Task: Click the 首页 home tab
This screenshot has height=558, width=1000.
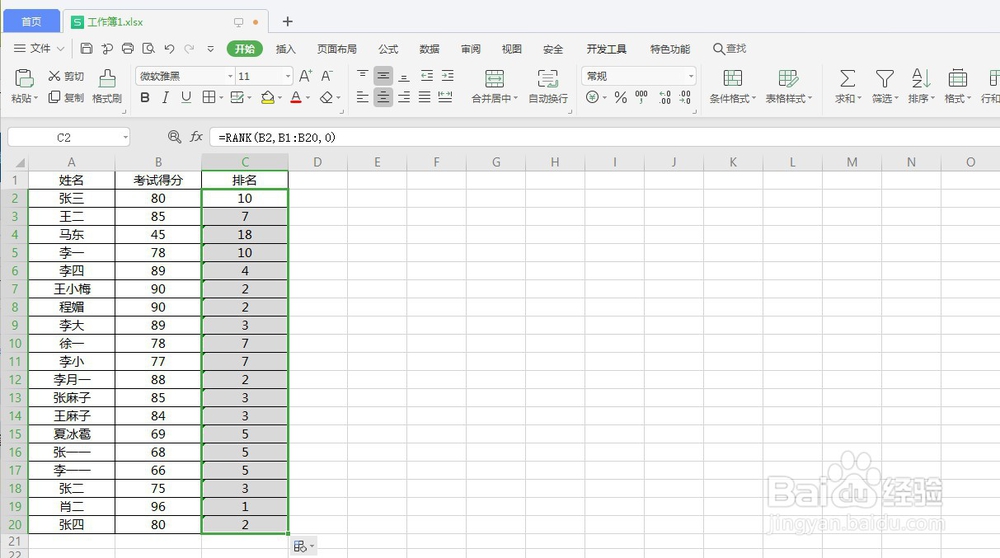Action: click(31, 22)
